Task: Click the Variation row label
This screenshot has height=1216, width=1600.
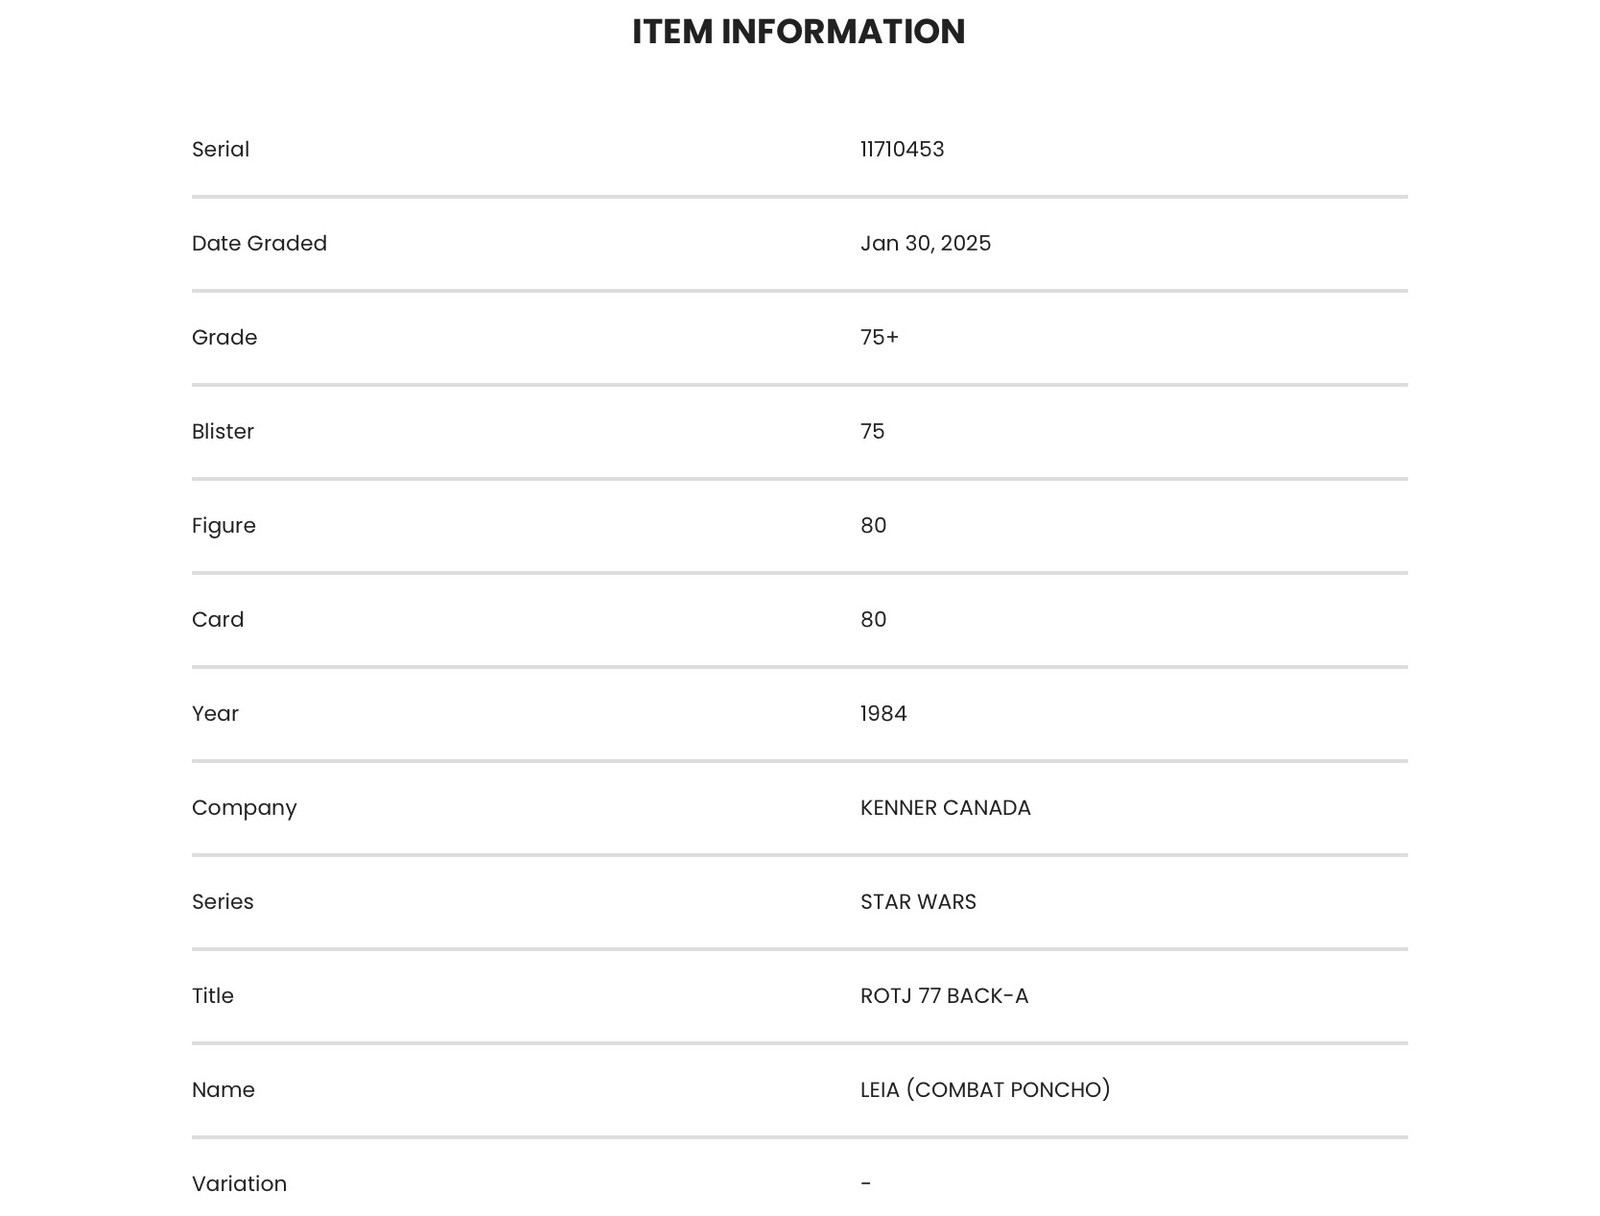Action: [x=239, y=1183]
